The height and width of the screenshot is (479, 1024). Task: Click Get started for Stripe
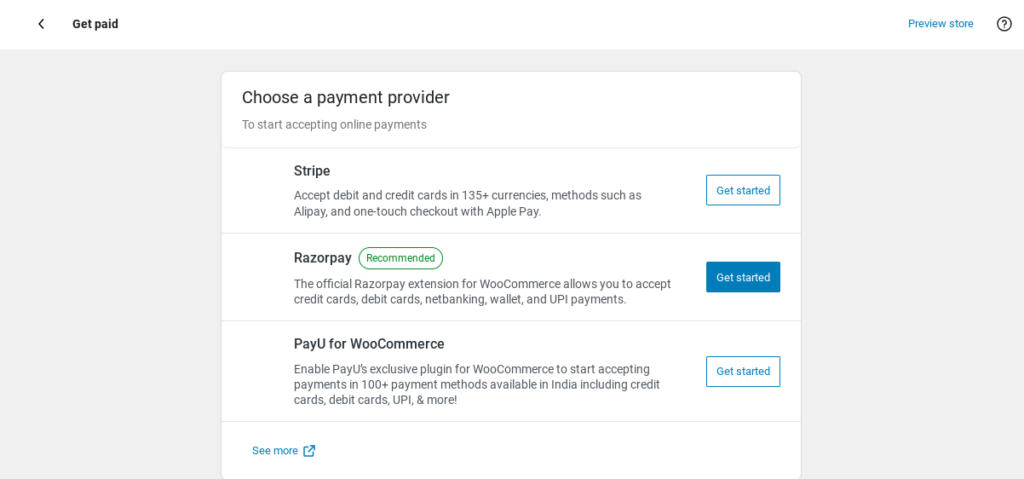[x=743, y=190]
